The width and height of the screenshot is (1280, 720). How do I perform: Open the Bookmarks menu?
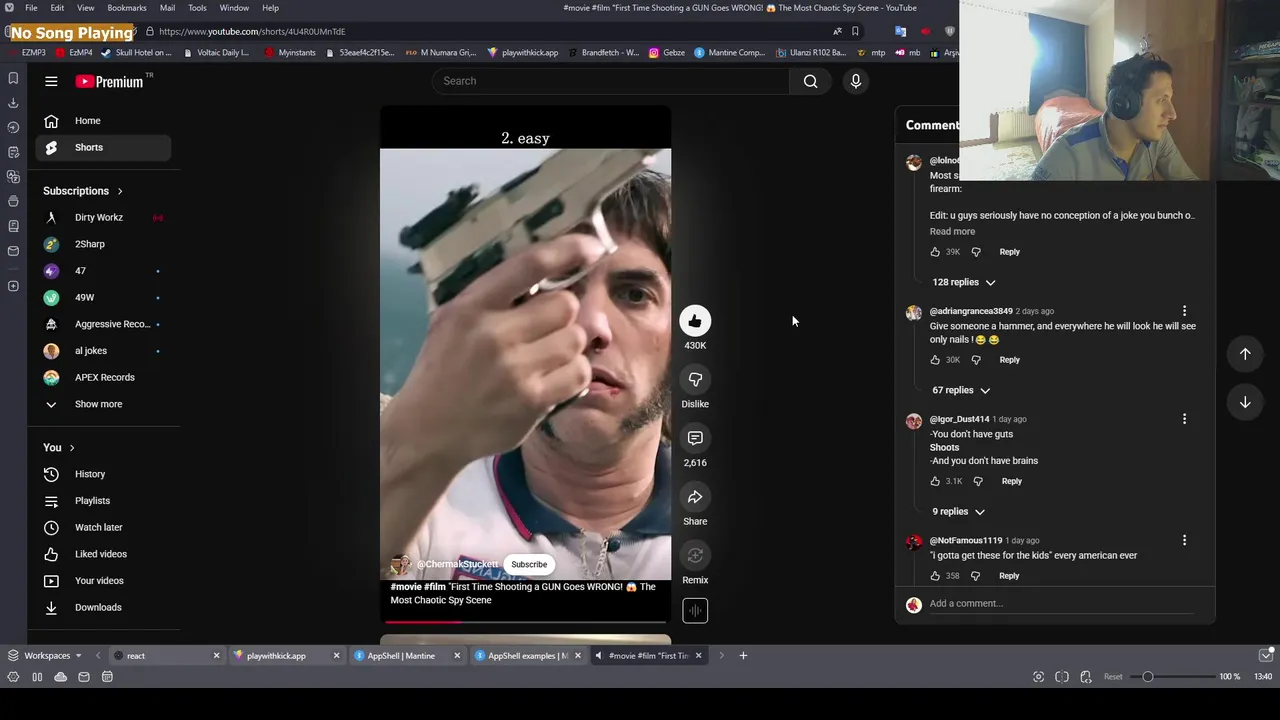(127, 8)
